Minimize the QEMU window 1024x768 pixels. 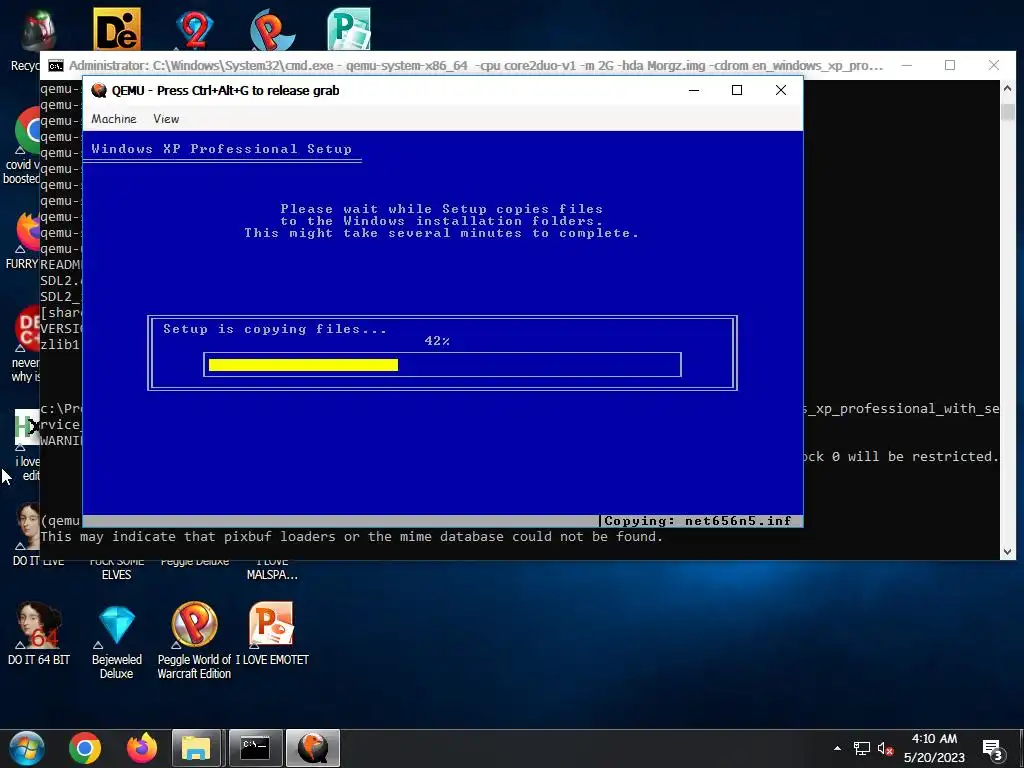pyautogui.click(x=694, y=90)
